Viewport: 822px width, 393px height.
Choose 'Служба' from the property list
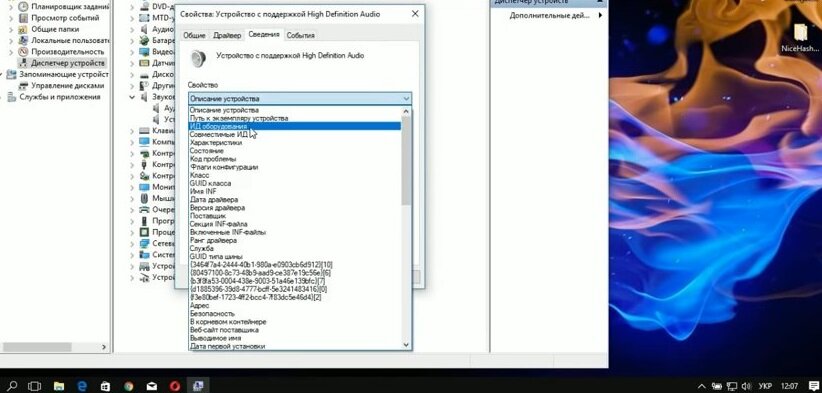295,248
